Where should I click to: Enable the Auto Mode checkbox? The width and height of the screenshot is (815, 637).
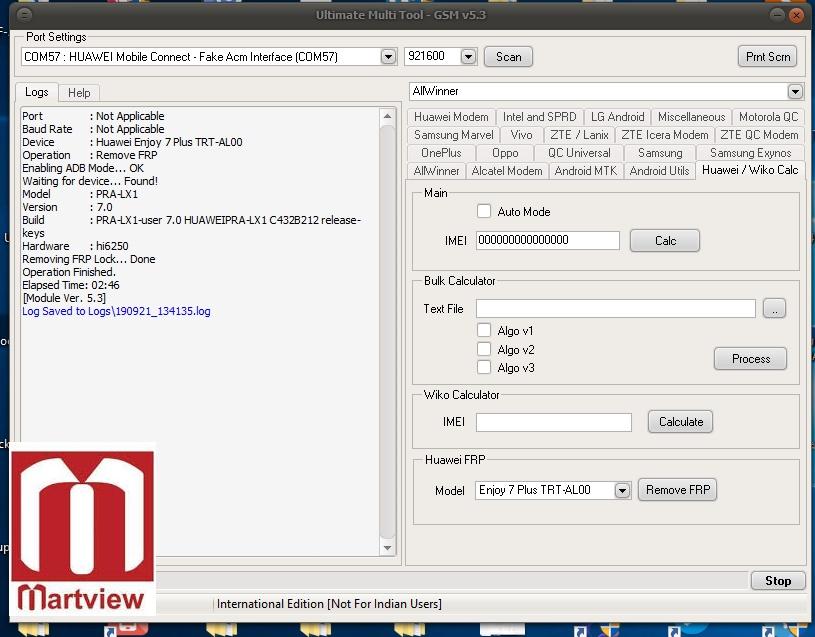point(484,211)
